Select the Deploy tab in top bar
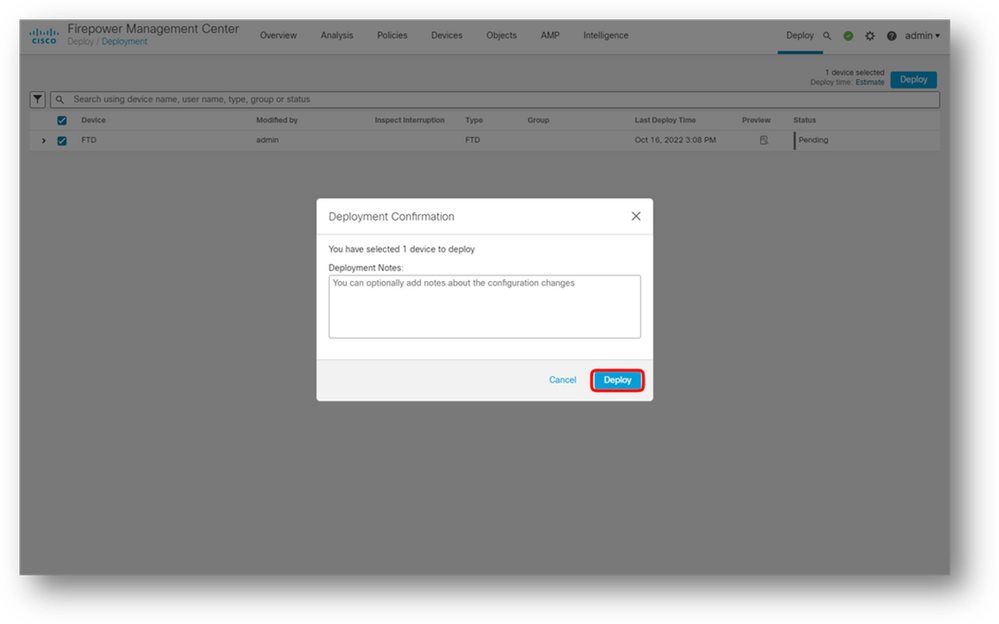This screenshot has height=624, width=999. [800, 36]
